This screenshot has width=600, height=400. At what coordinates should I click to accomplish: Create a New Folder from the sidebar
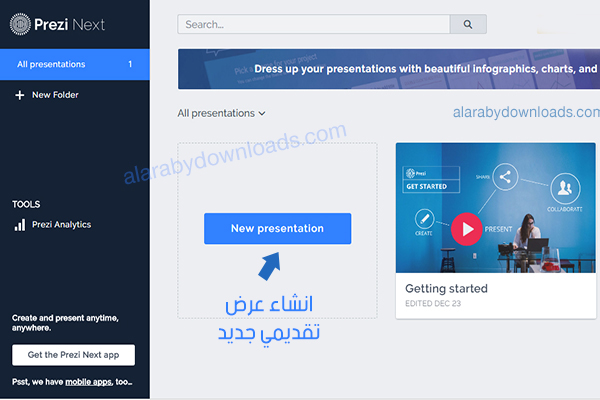[47, 95]
